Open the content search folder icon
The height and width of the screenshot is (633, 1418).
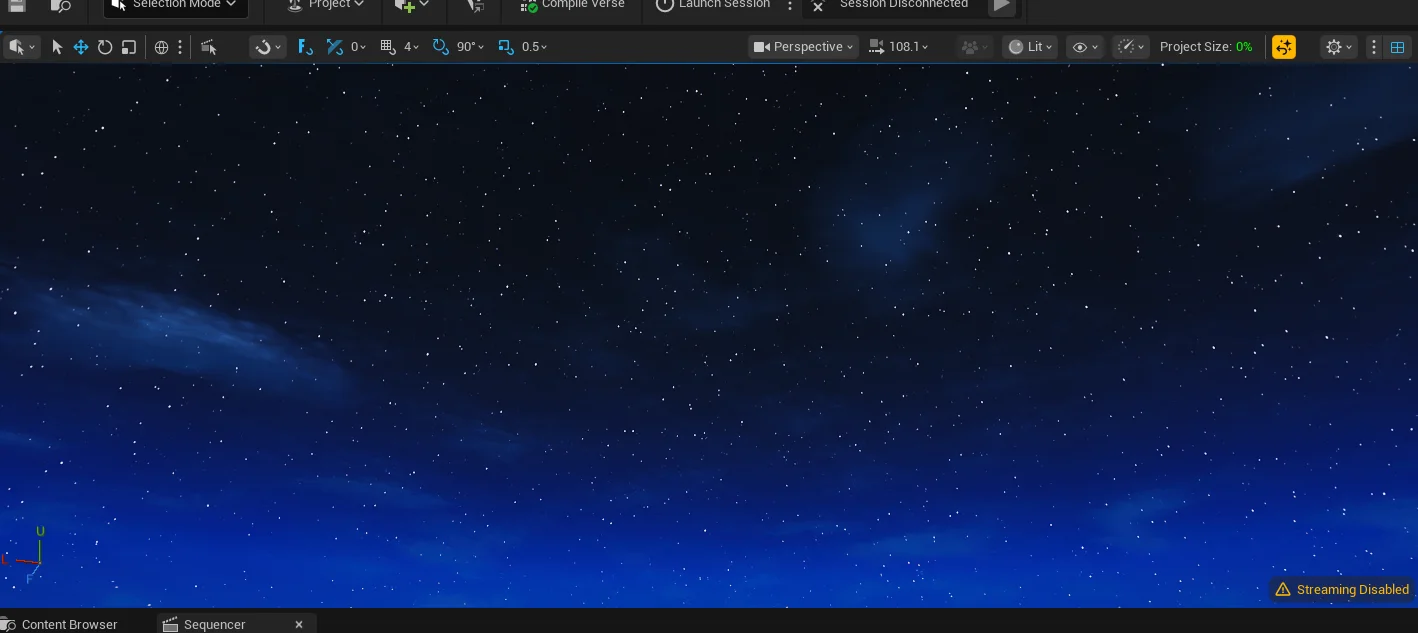click(60, 5)
